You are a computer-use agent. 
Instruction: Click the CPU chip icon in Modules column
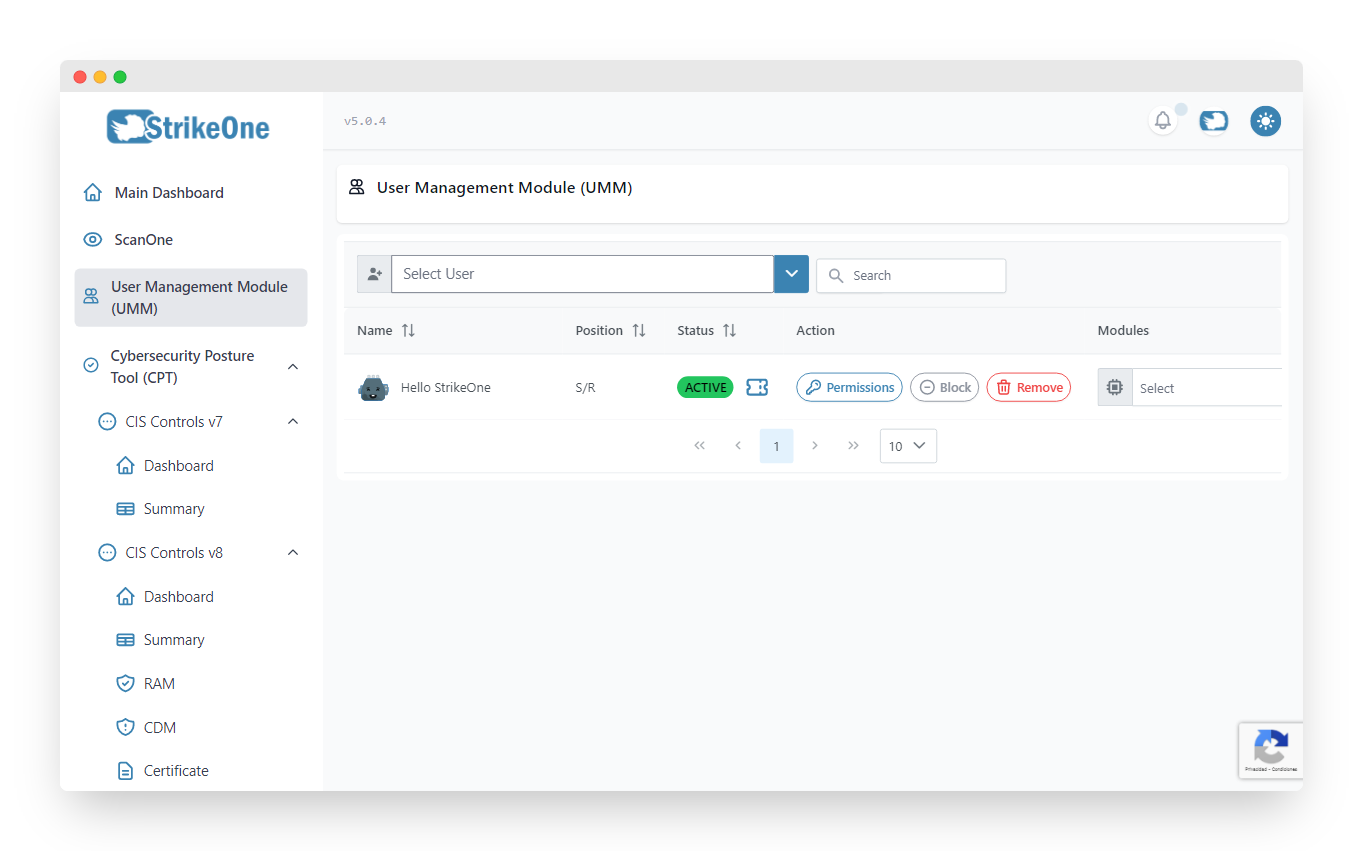coord(1114,387)
